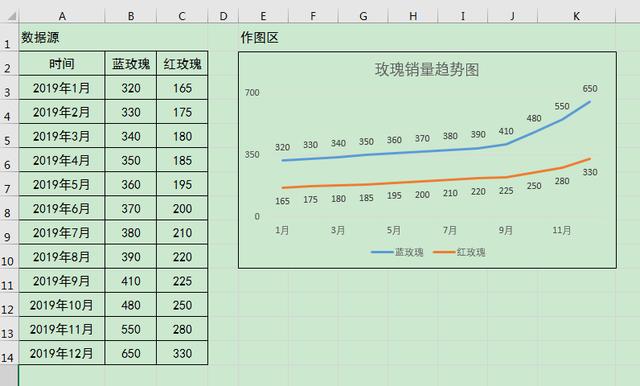Click the select-all corner triangle
Image resolution: width=640 pixels, height=386 pixels.
(x=12, y=16)
